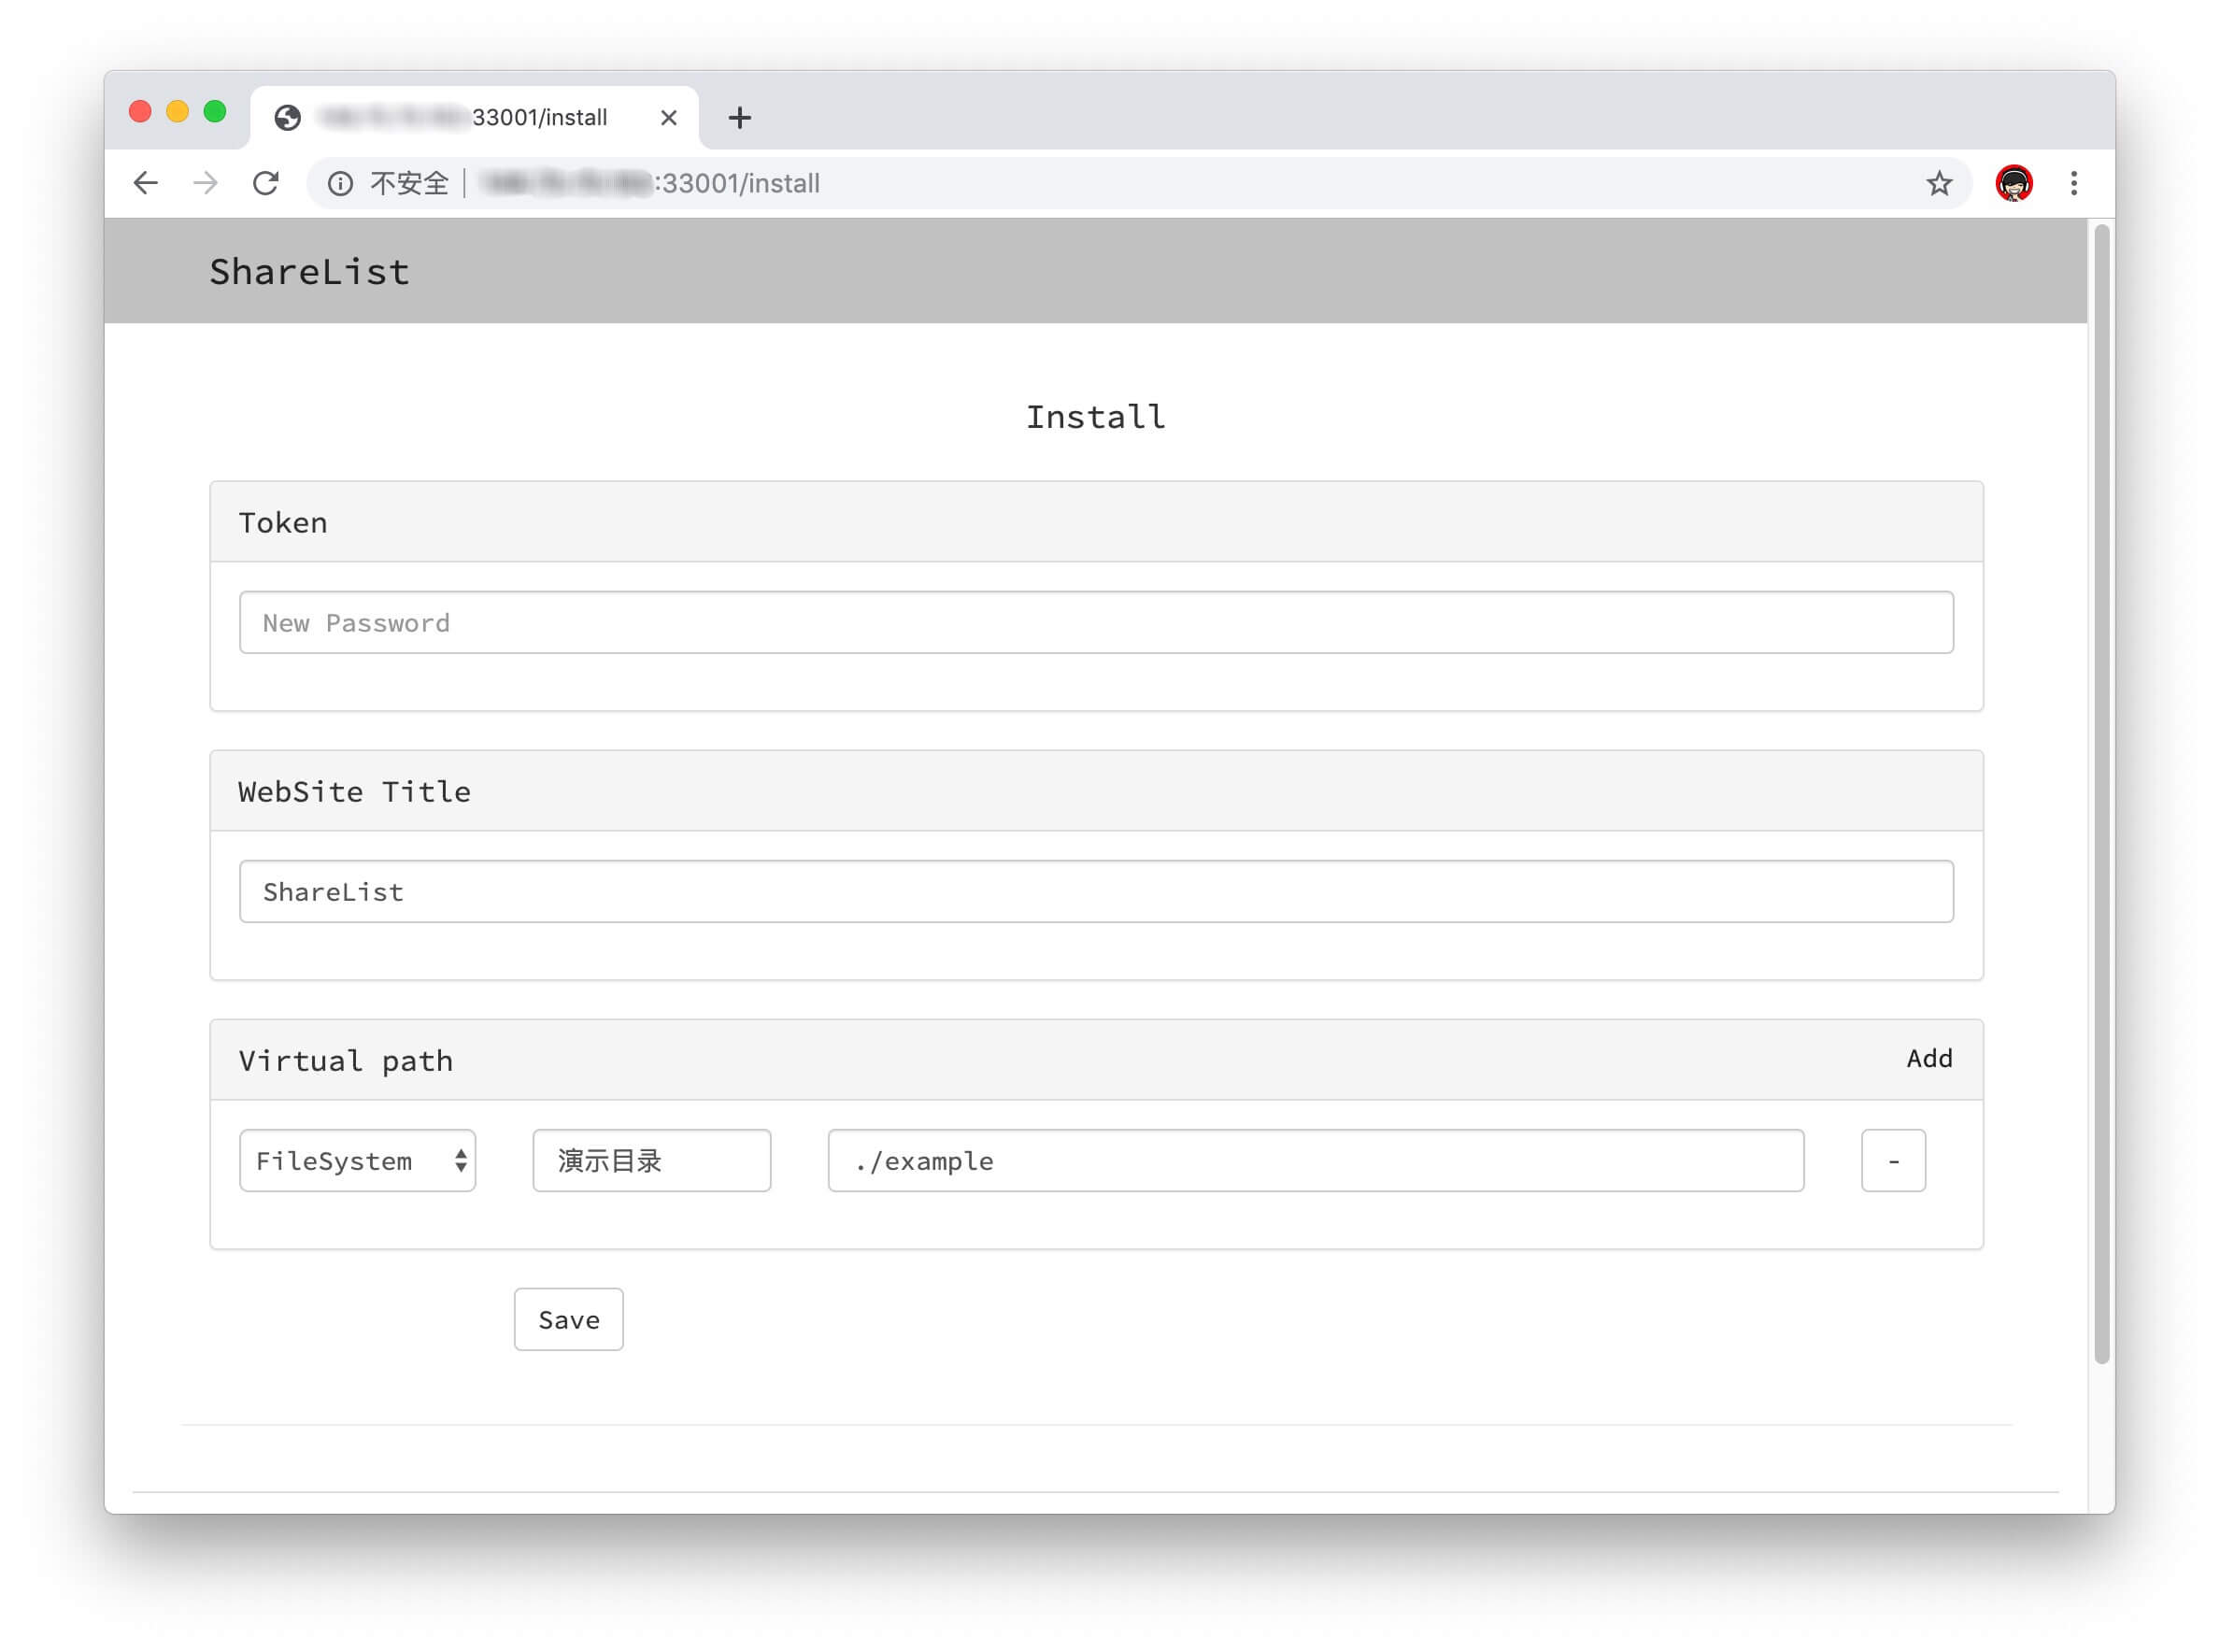Open a new browser tab

[x=739, y=118]
